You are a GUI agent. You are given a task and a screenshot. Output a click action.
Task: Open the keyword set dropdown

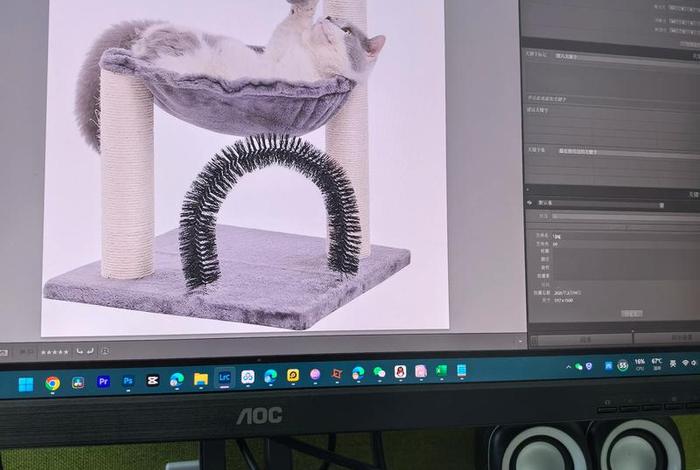[629, 152]
